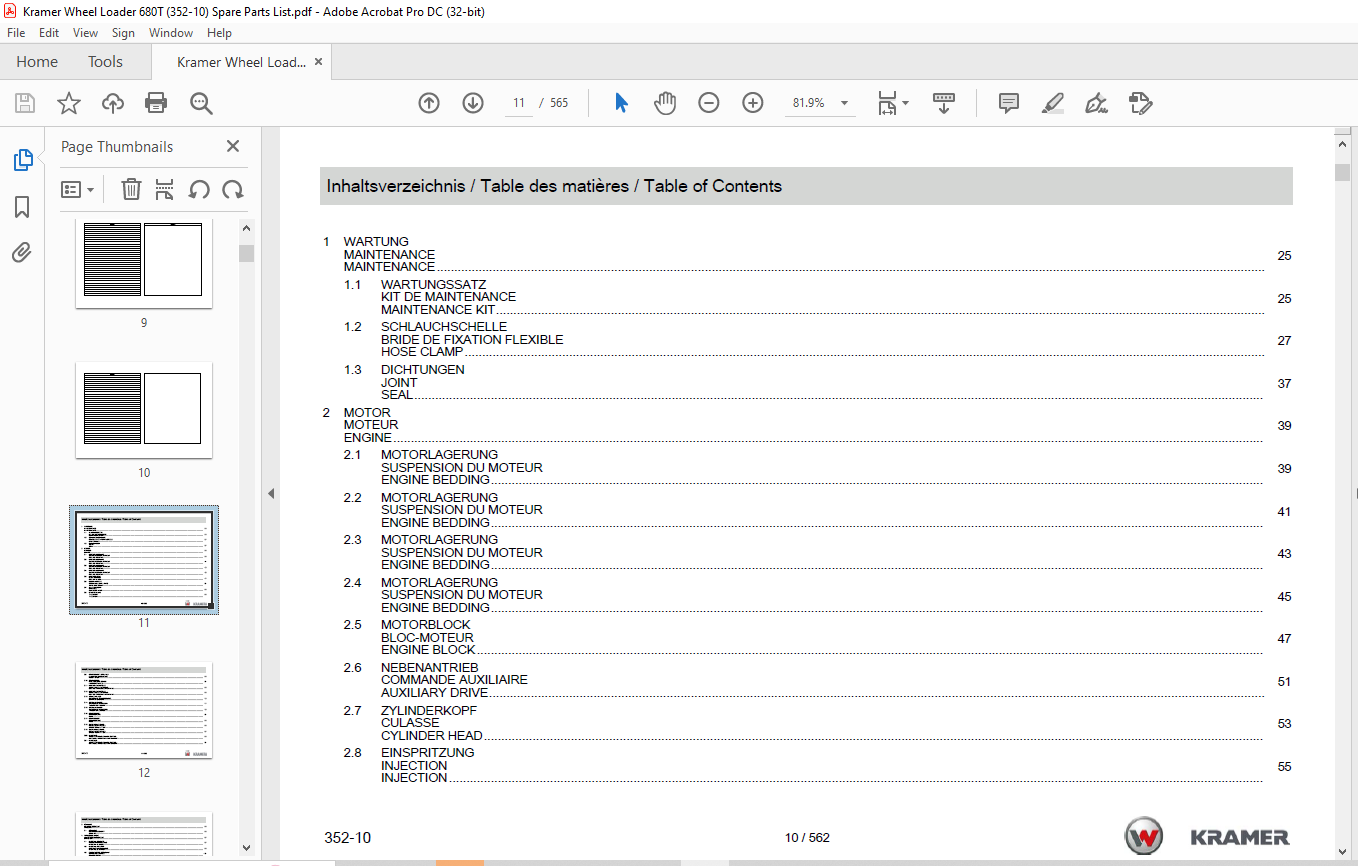Click the 2.5 MOTORBLOCK contents entry
This screenshot has width=1358, height=866.
point(817,637)
